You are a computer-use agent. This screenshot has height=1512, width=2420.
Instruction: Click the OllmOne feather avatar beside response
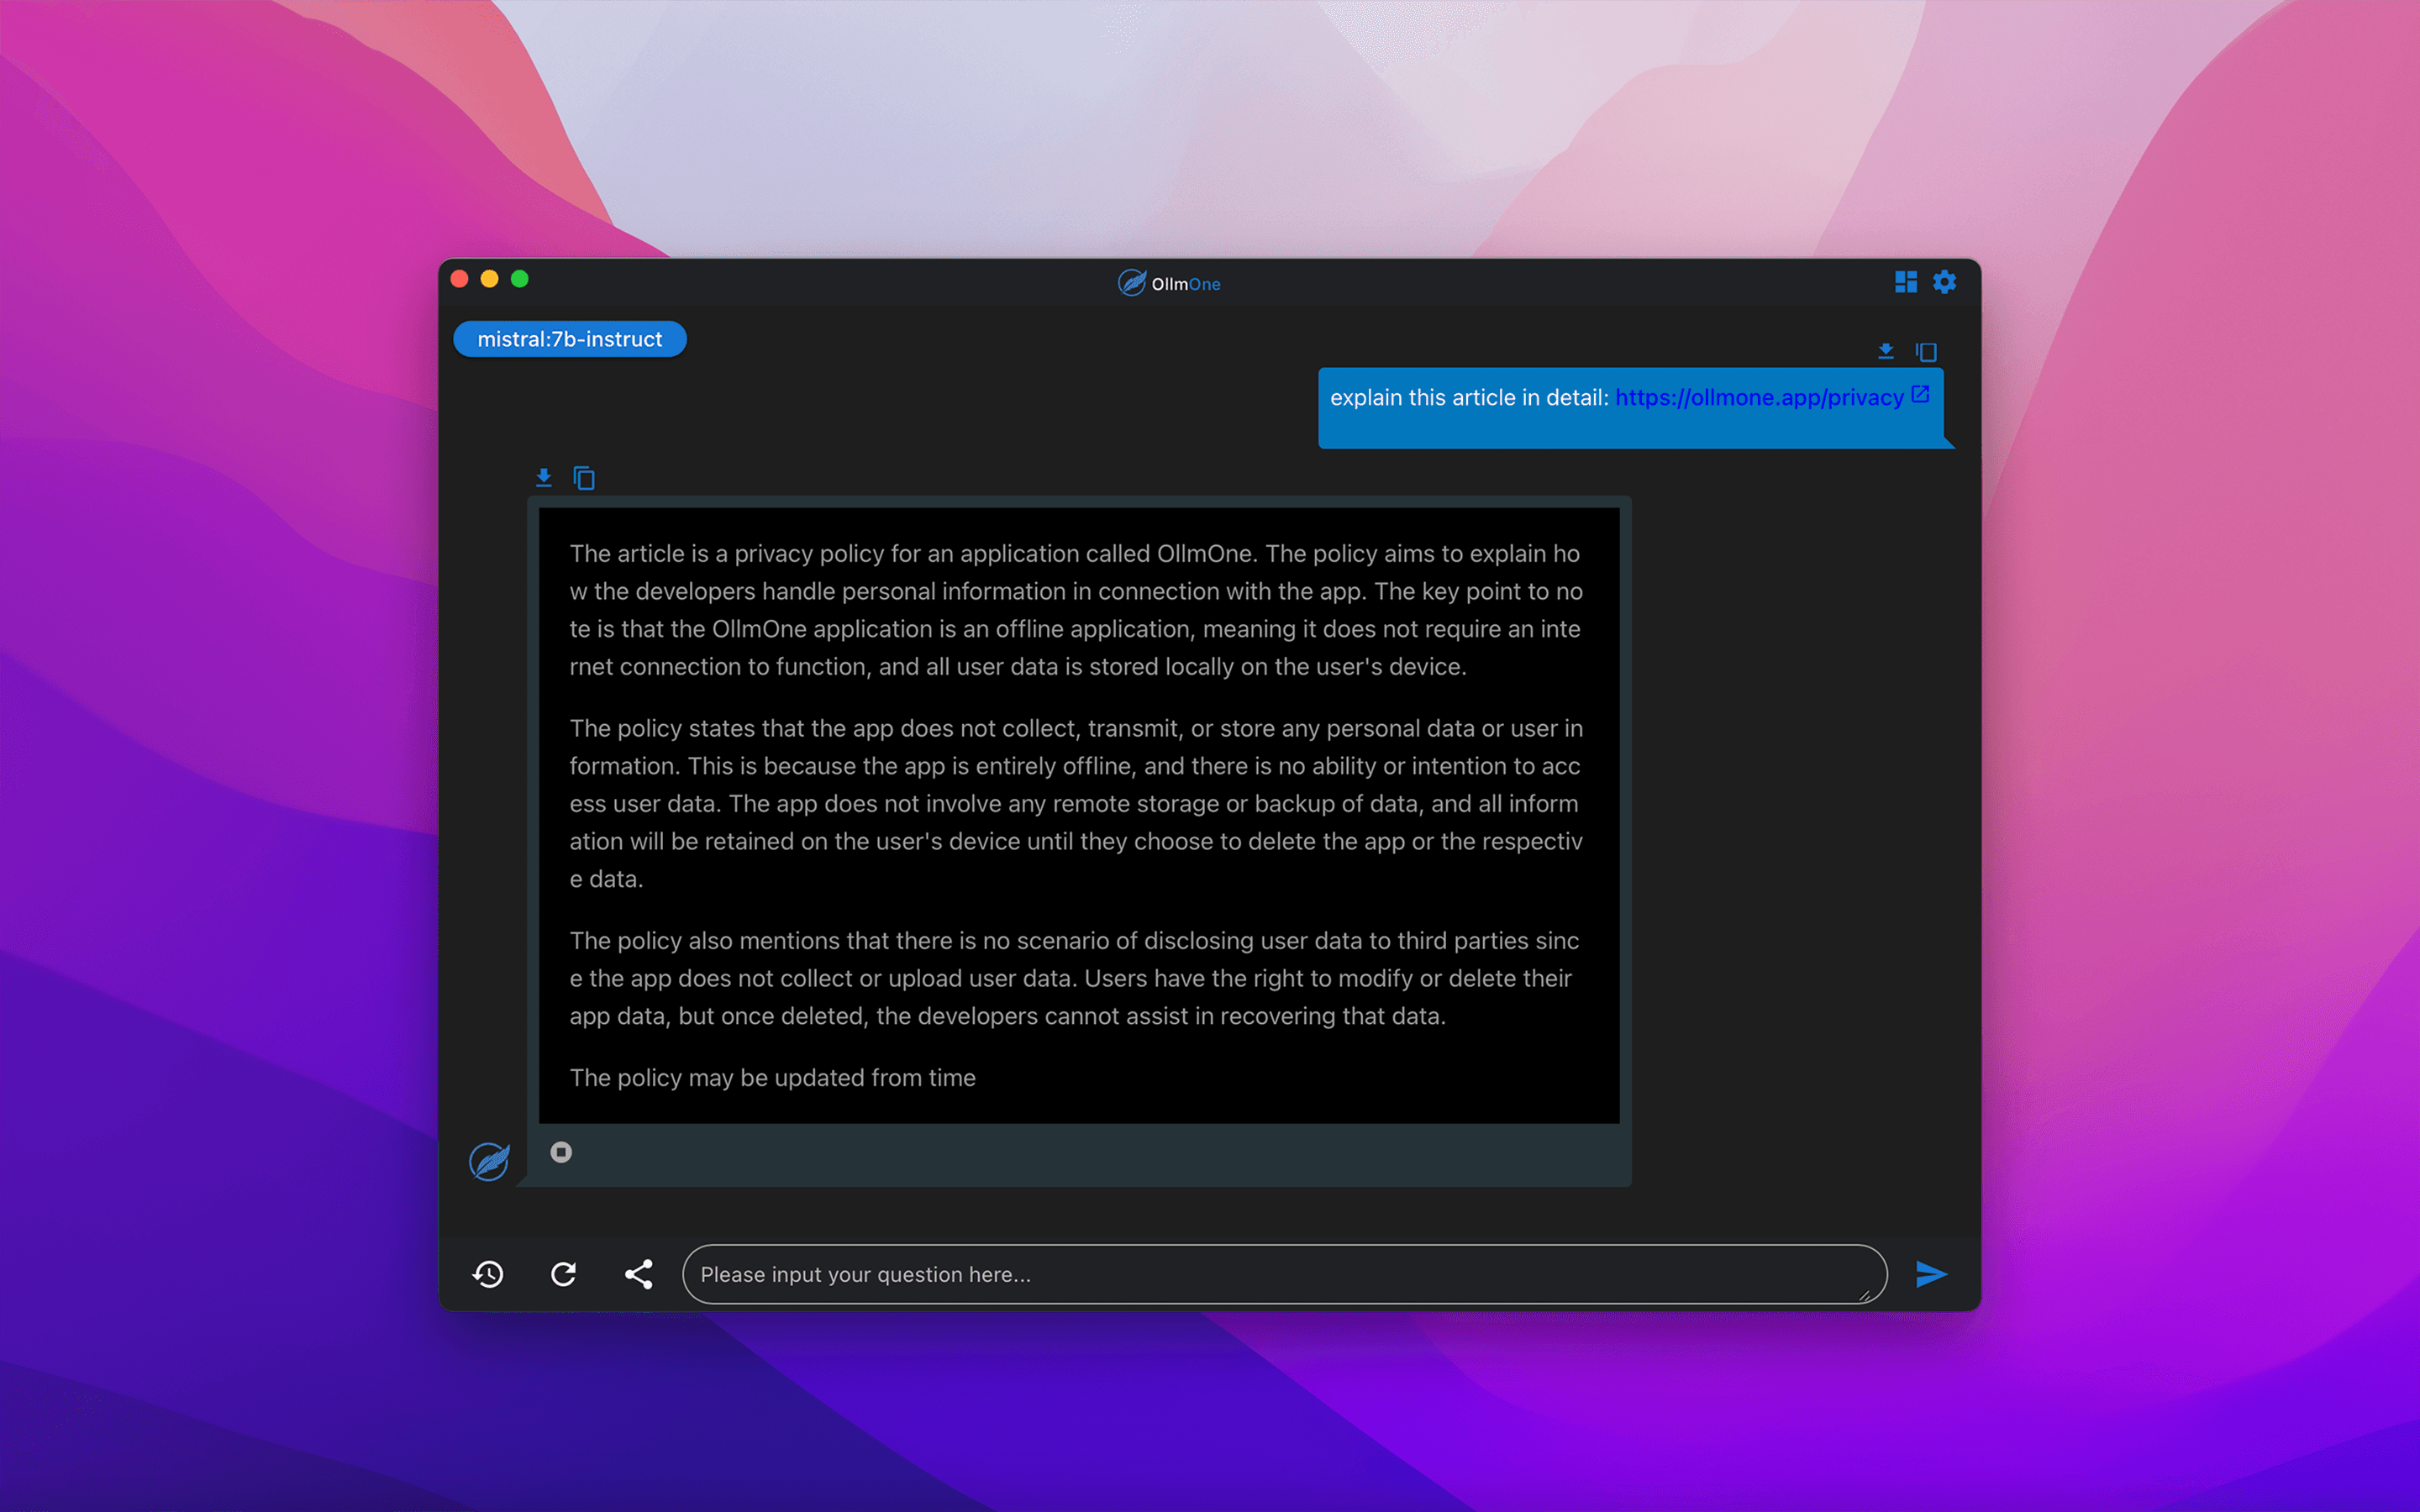click(x=489, y=1161)
